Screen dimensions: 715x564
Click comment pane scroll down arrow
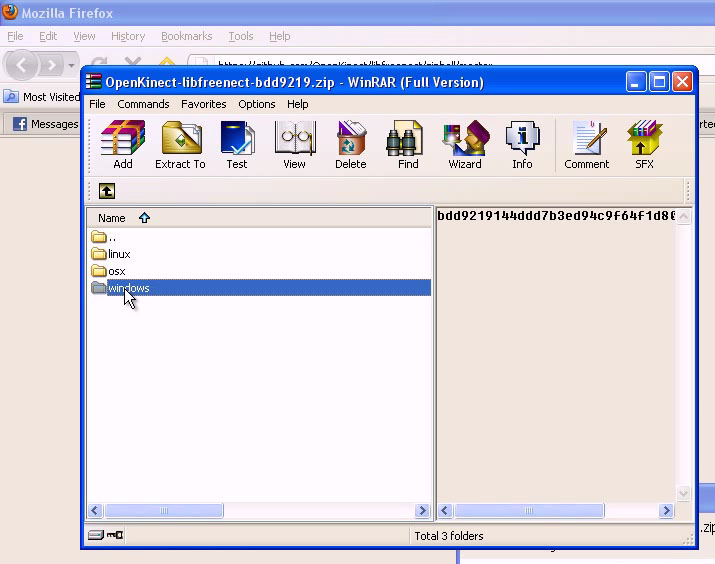coord(683,493)
